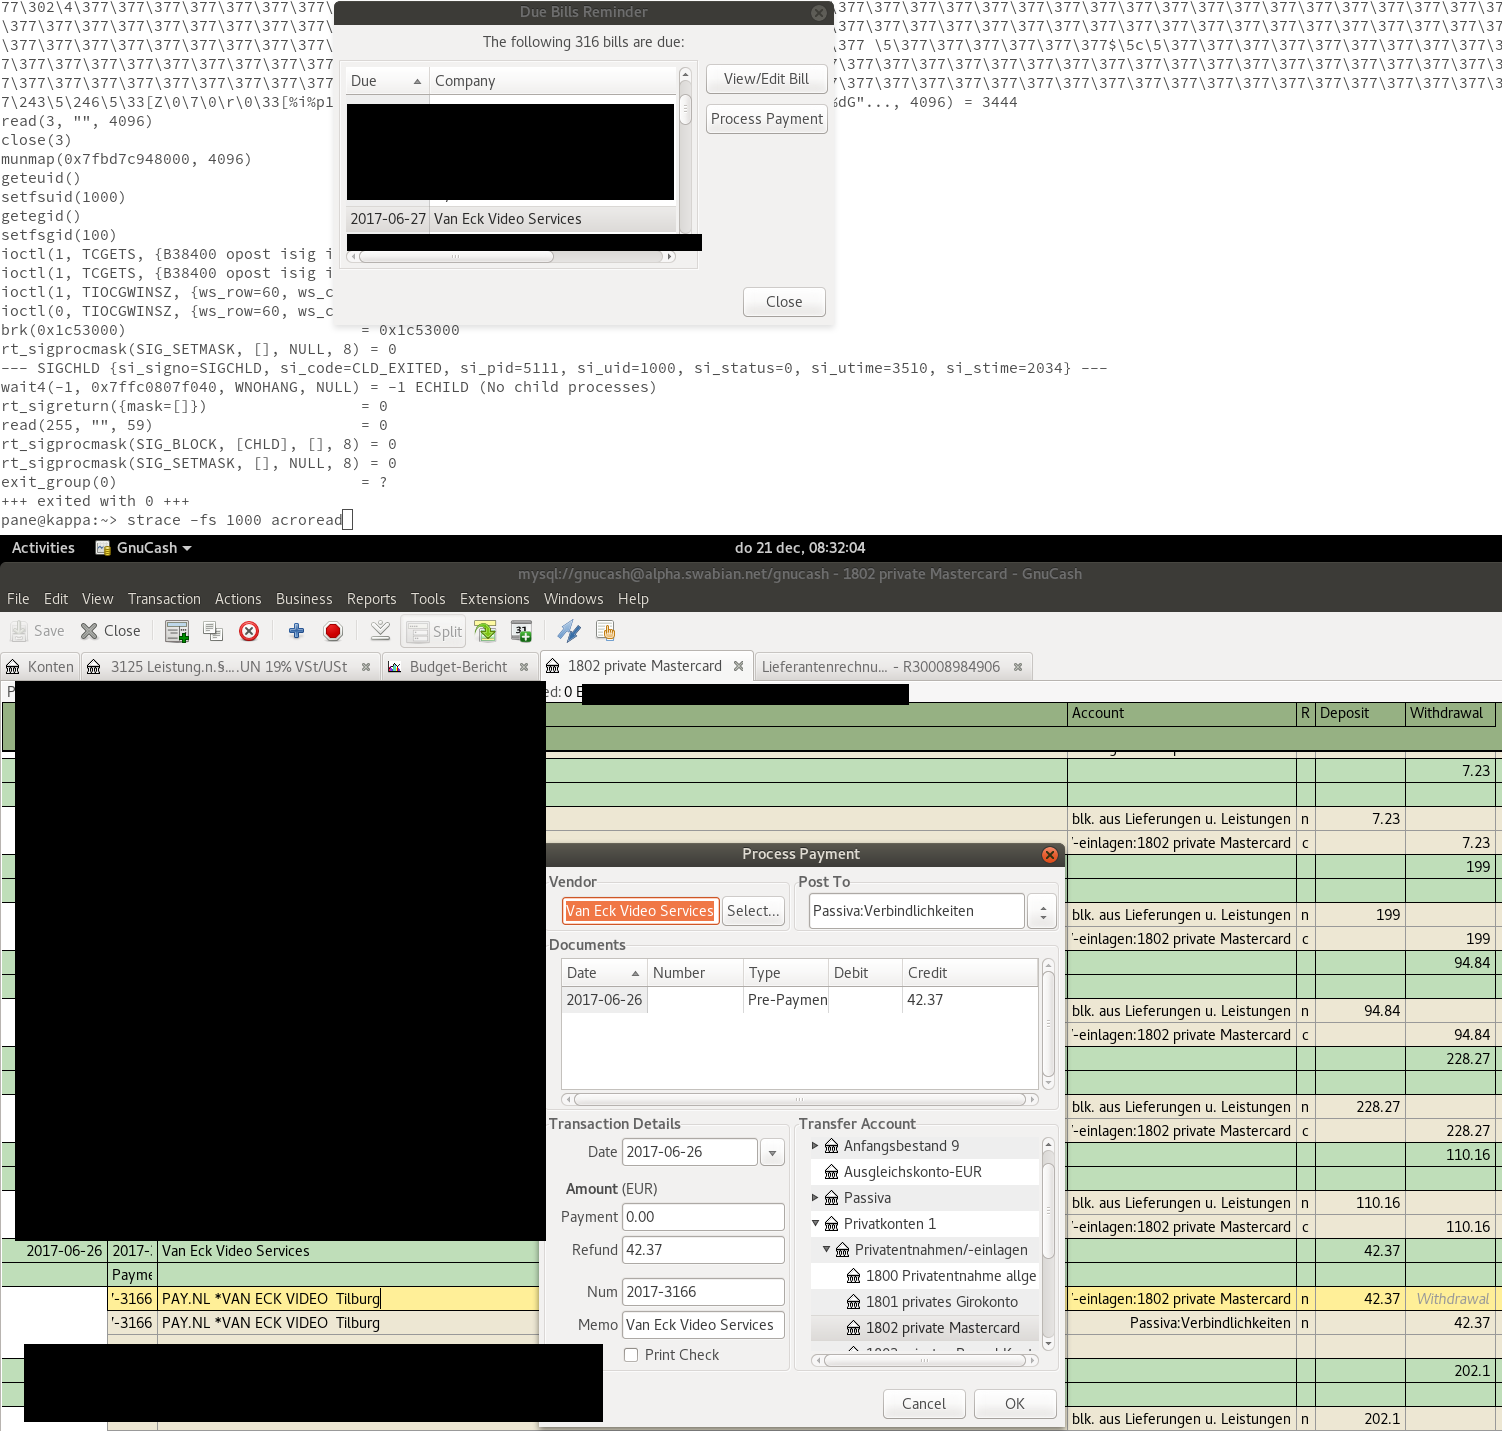
Task: Click Close in Due Bills Reminder dialog
Action: tap(784, 302)
